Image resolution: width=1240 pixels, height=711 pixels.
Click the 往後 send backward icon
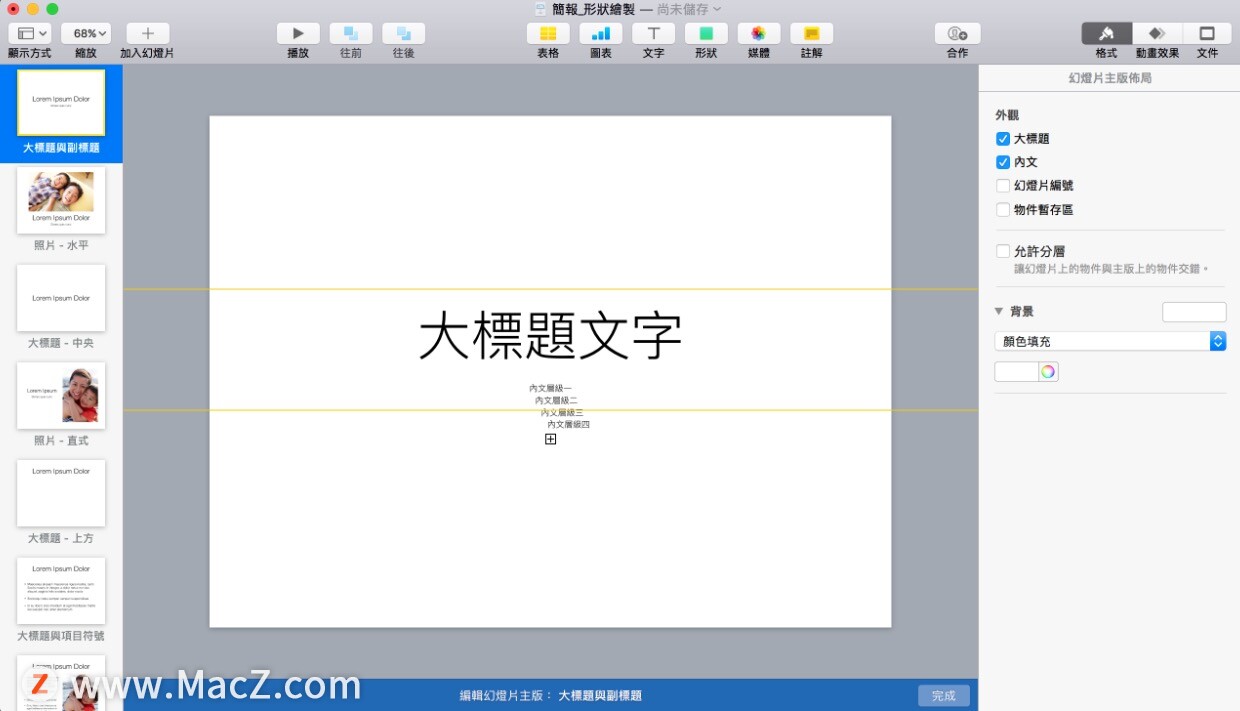pyautogui.click(x=403, y=33)
